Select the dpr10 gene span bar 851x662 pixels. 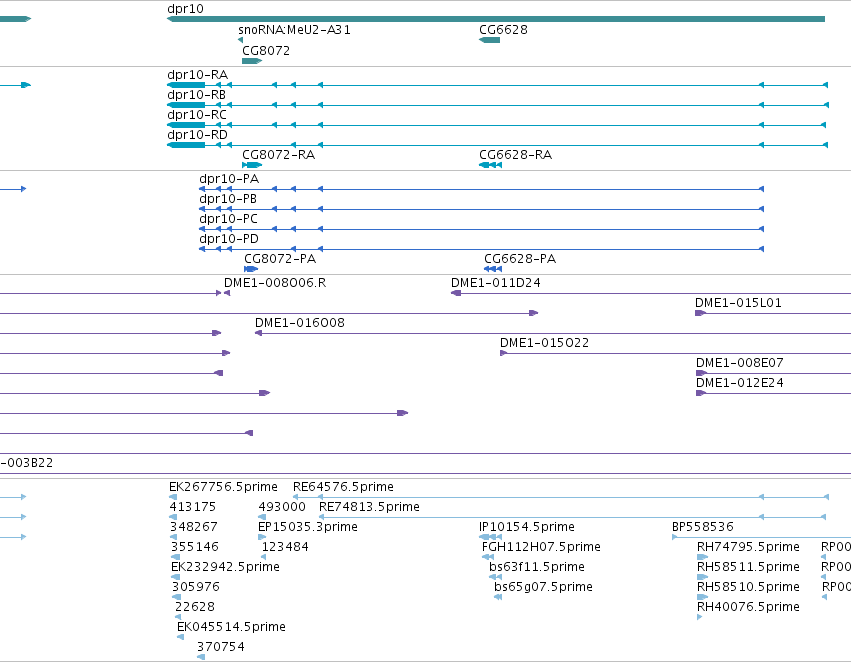(496, 19)
